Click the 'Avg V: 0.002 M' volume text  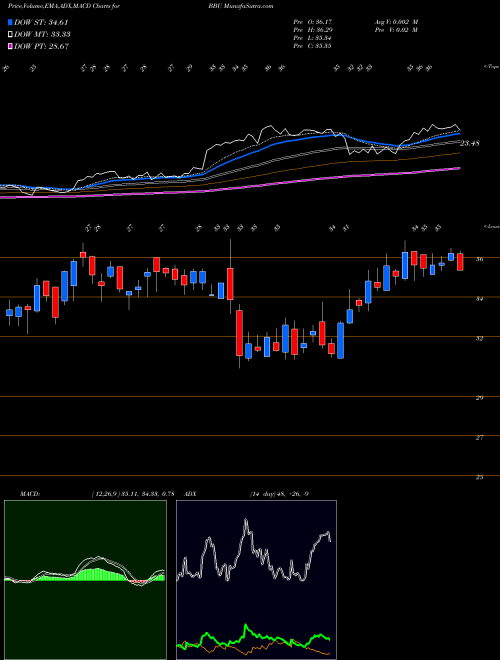tap(395, 21)
